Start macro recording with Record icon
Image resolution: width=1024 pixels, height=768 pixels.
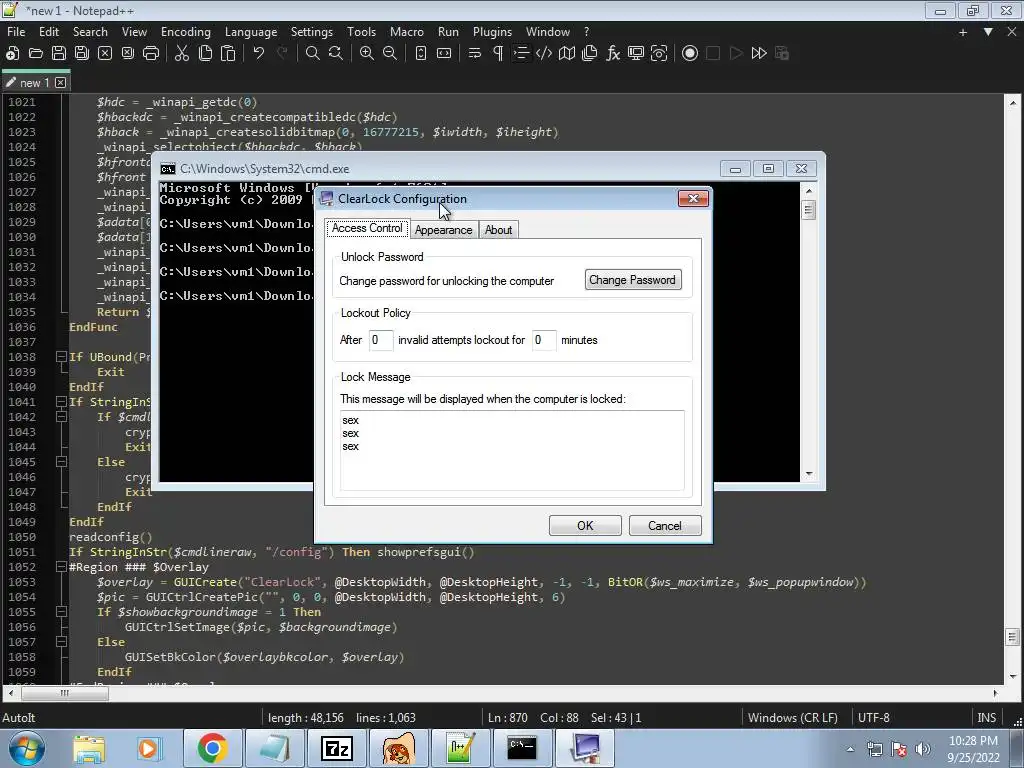(690, 54)
